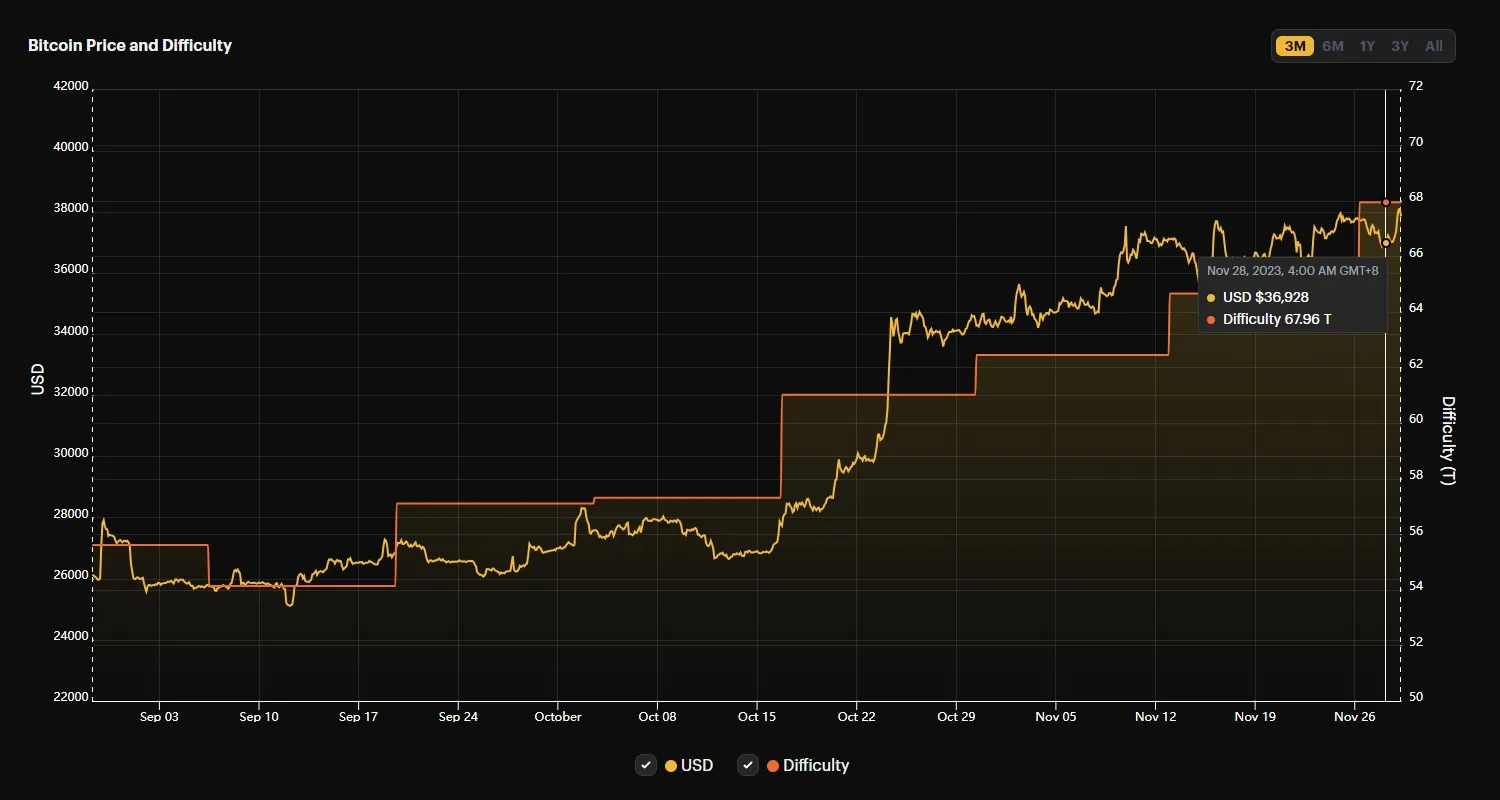The image size is (1500, 800).
Task: Change chart range to 3Y
Action: point(1400,46)
